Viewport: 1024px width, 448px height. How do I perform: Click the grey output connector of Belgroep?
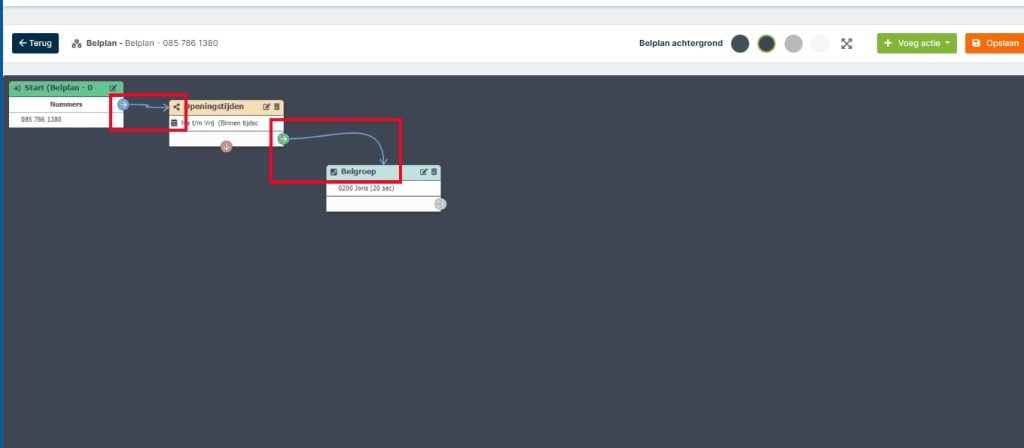click(440, 204)
